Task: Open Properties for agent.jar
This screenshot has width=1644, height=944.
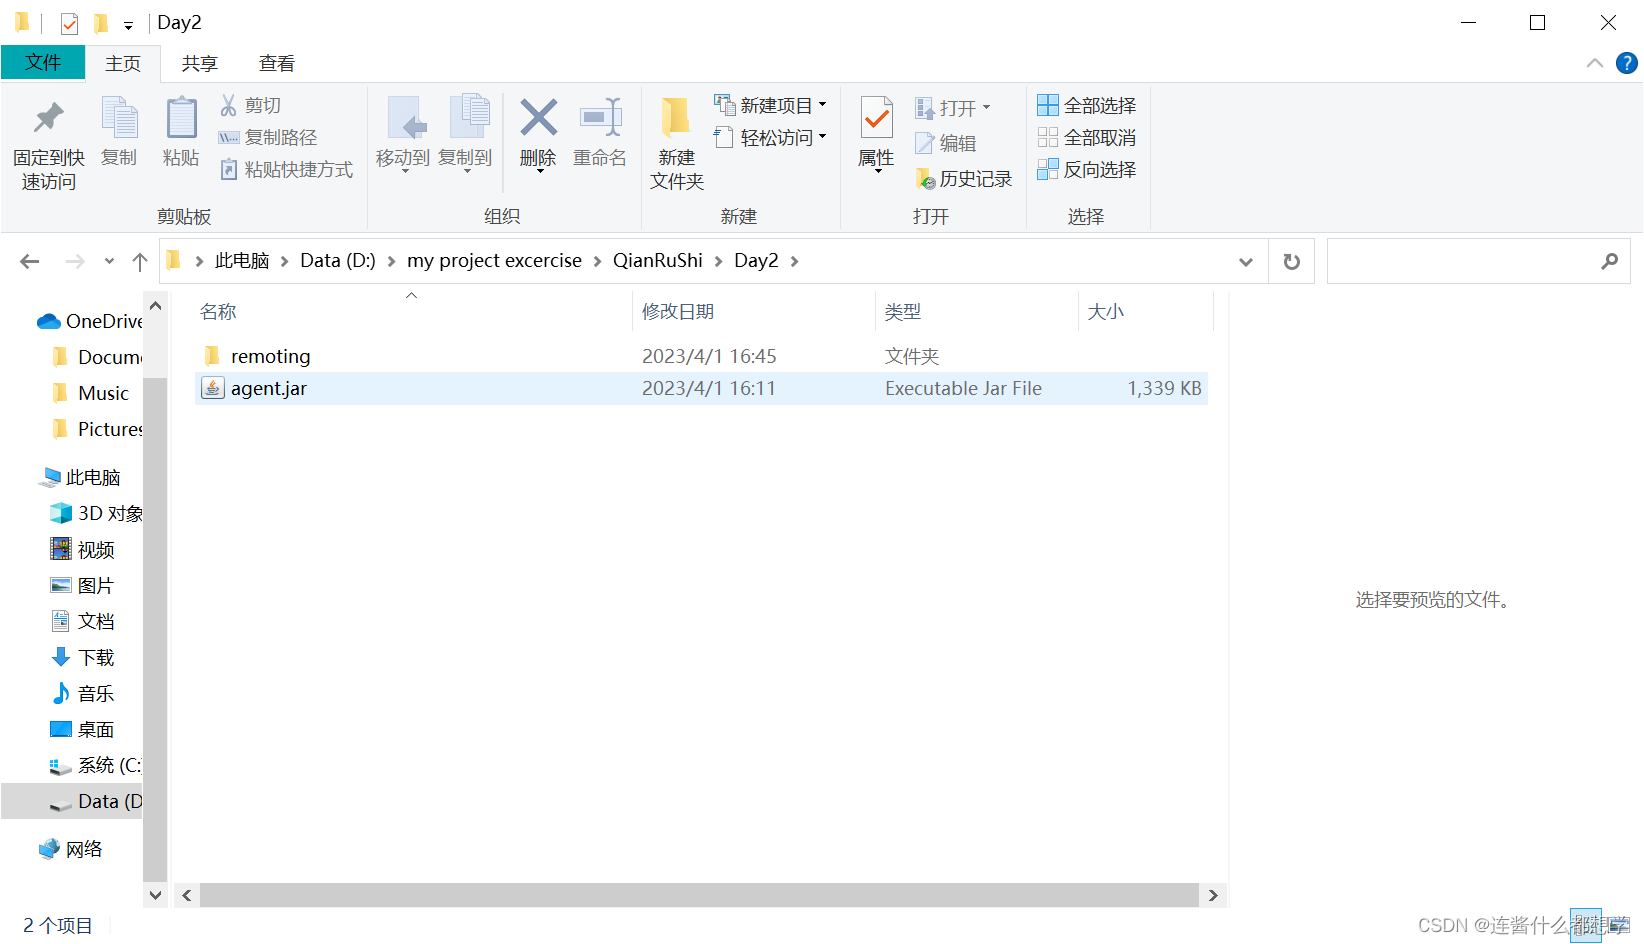Action: pos(875,135)
